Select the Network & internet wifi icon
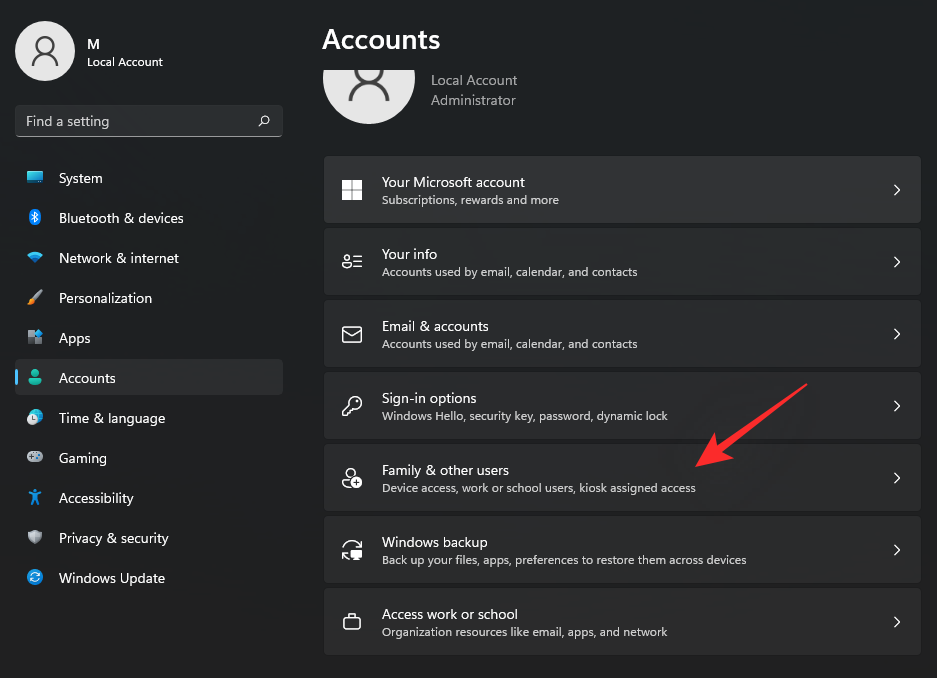 [x=35, y=258]
